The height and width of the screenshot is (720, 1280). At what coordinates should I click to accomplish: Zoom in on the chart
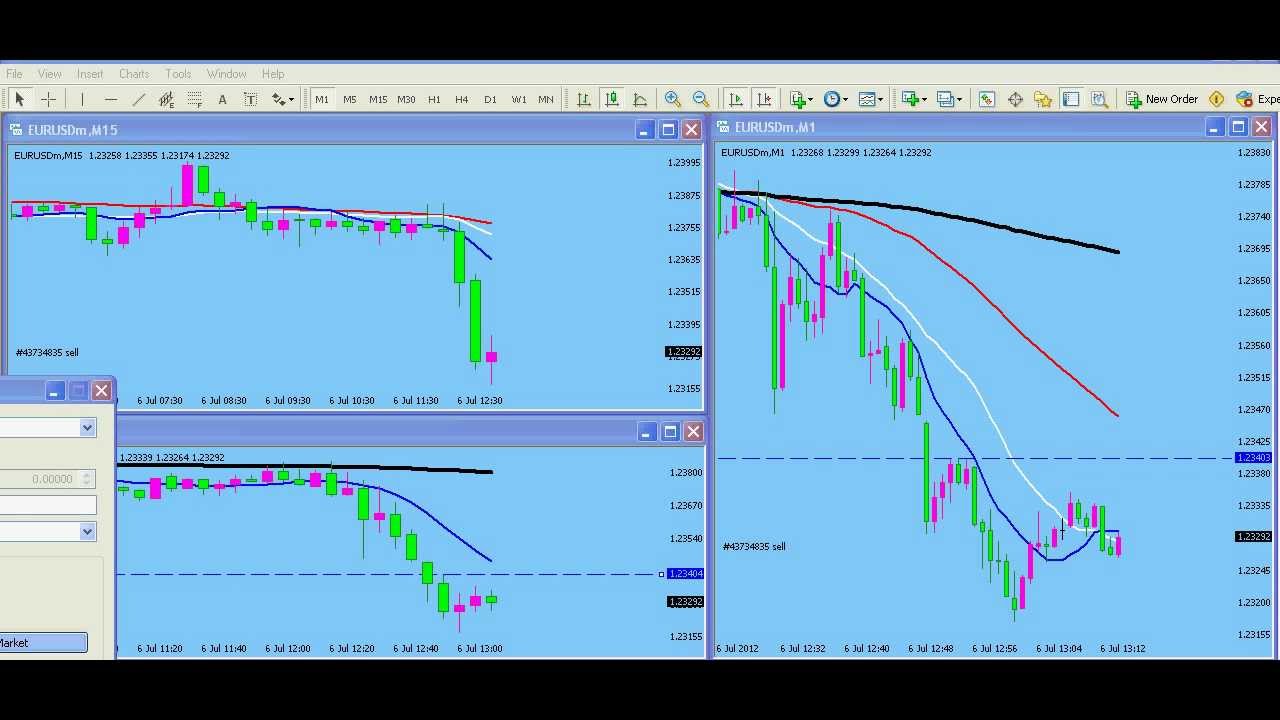[673, 99]
